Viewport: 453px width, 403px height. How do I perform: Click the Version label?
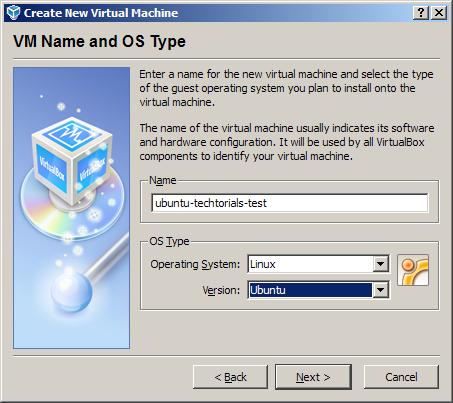(221, 290)
